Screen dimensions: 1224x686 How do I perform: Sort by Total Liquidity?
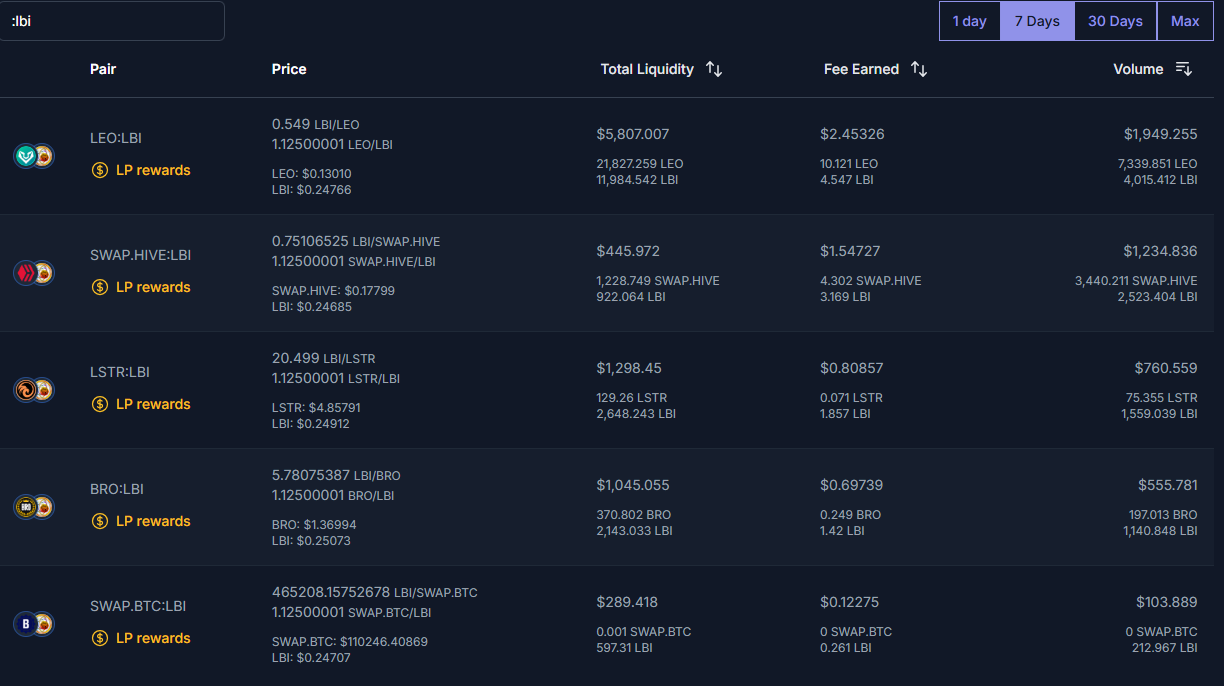pyautogui.click(x=713, y=69)
